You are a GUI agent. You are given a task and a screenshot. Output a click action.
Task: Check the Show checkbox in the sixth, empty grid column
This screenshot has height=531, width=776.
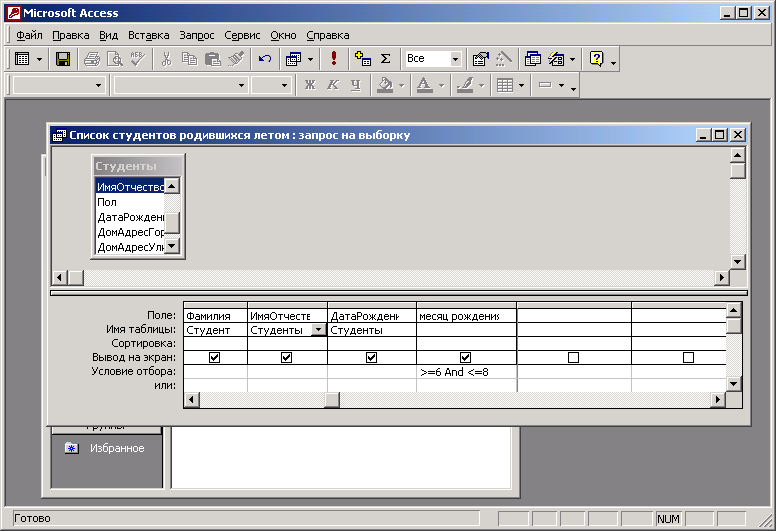point(688,357)
